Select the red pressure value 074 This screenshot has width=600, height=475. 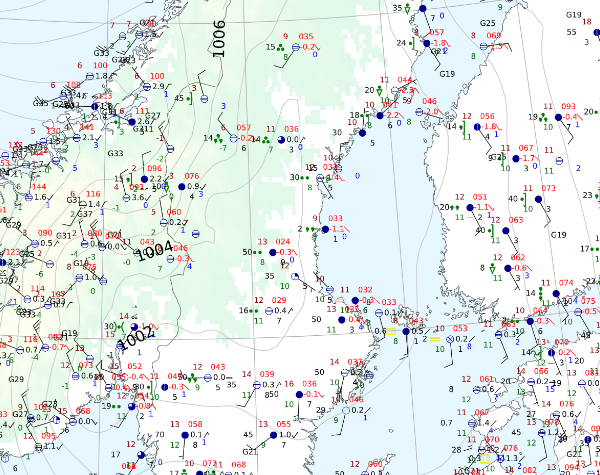pyautogui.click(x=566, y=283)
